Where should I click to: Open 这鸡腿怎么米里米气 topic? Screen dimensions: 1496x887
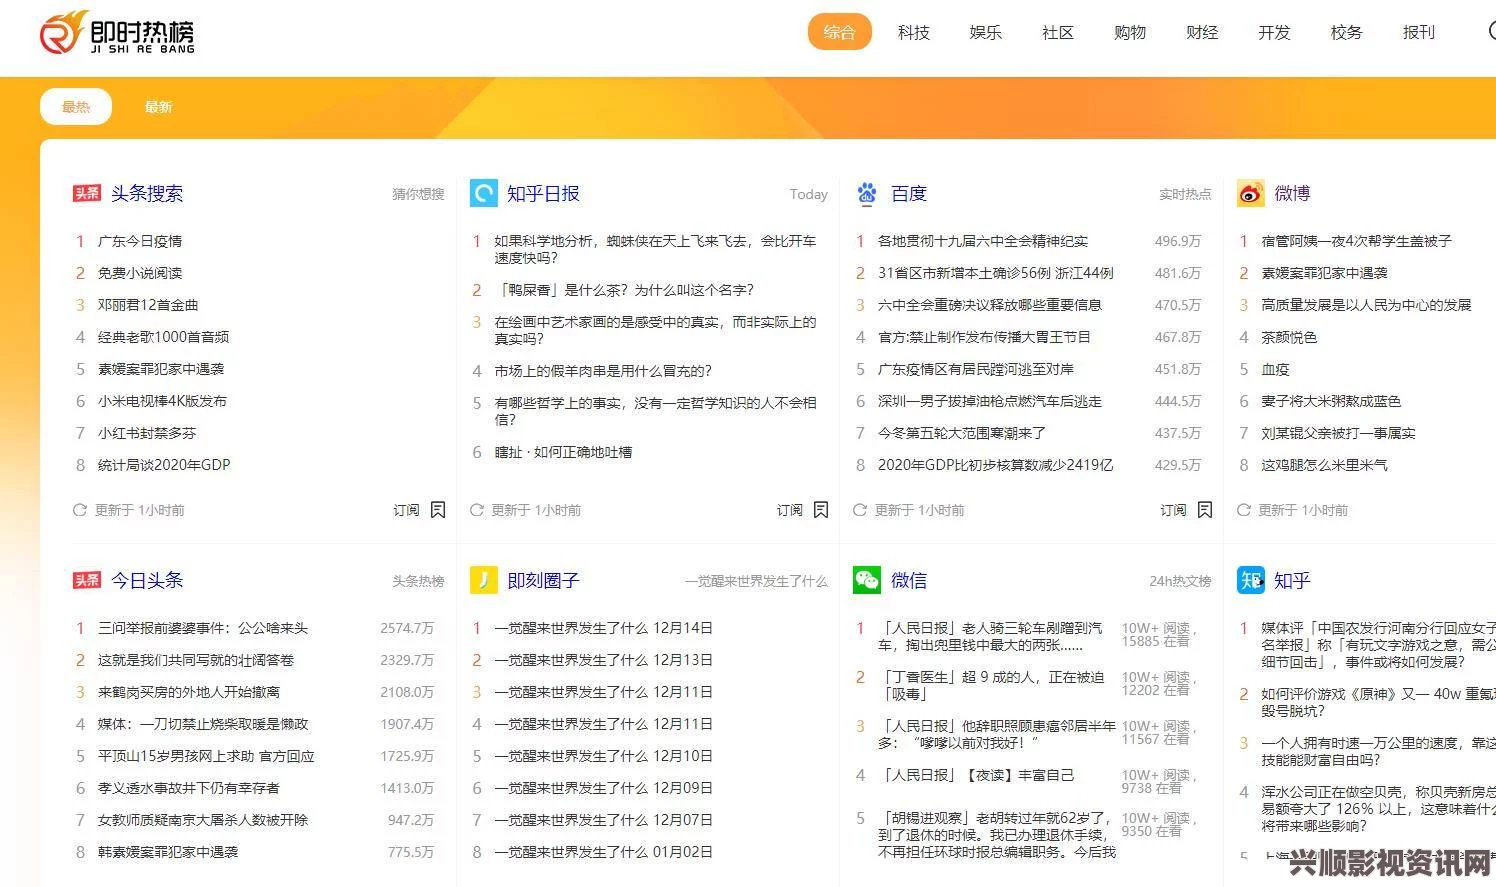[1324, 465]
